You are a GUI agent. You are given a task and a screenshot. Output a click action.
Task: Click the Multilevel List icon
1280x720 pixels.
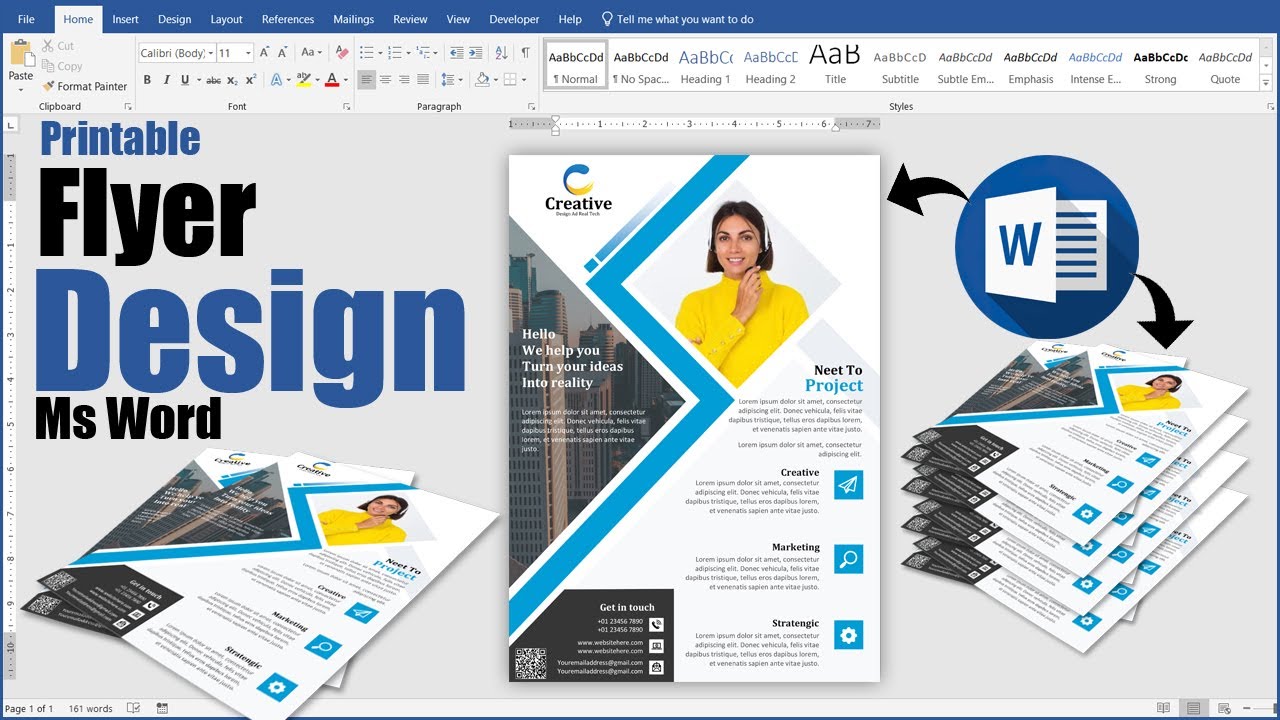click(424, 53)
